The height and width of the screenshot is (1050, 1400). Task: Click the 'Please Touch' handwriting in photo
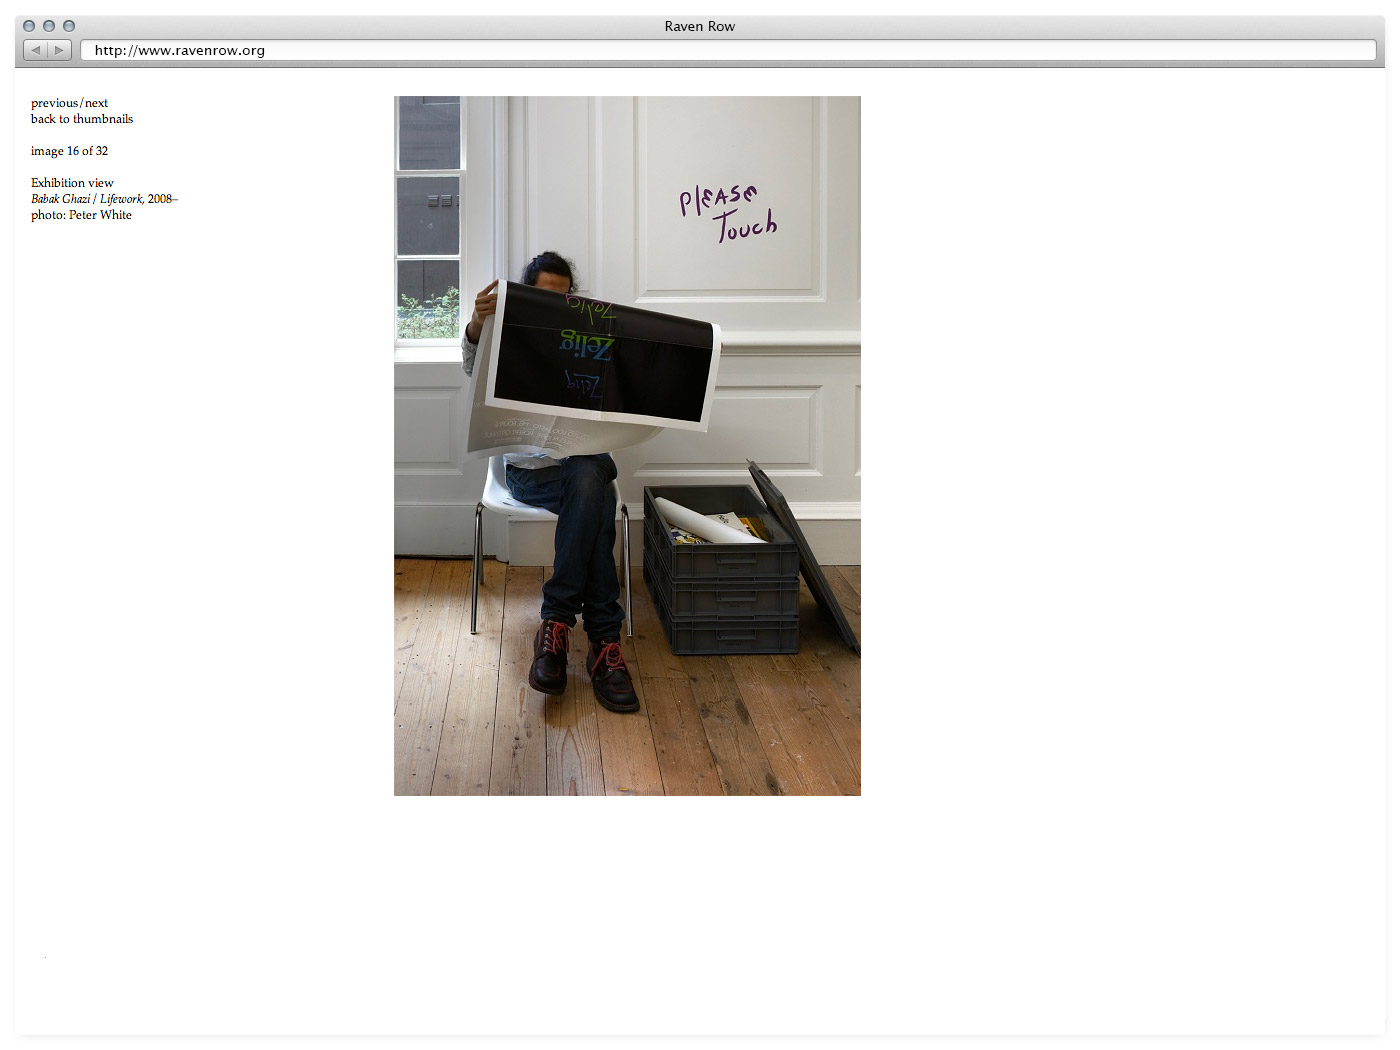click(x=728, y=211)
